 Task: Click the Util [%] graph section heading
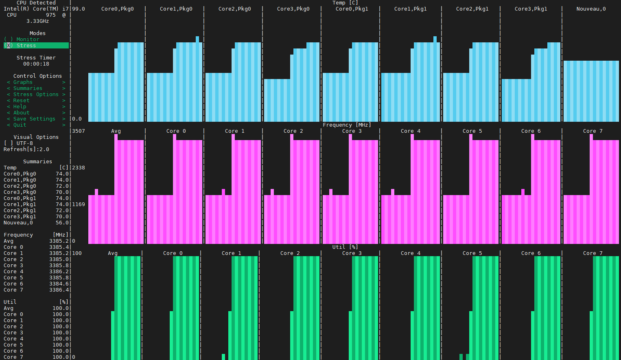point(345,247)
